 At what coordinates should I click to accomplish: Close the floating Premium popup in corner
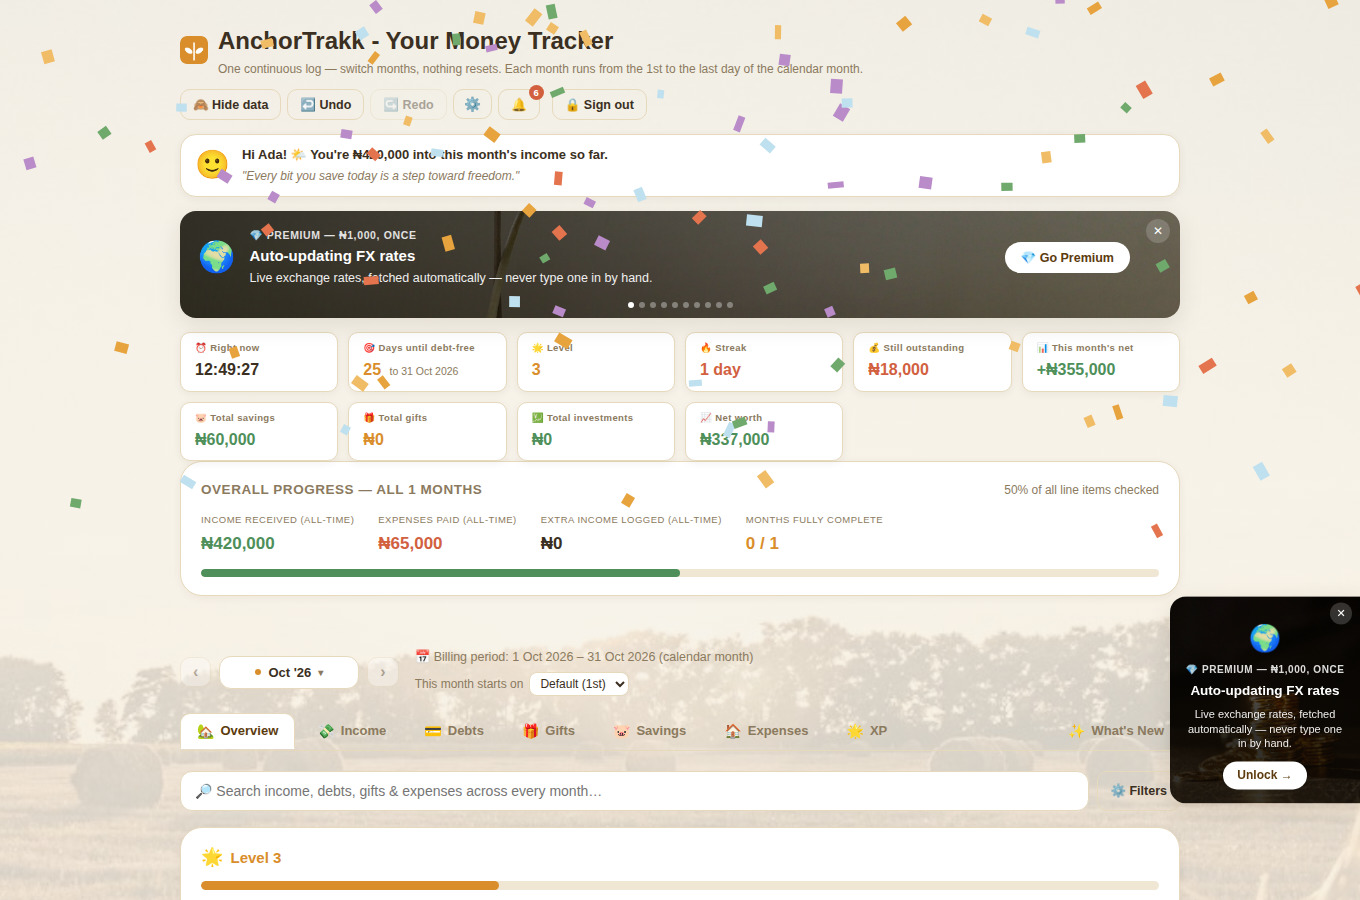1341,613
